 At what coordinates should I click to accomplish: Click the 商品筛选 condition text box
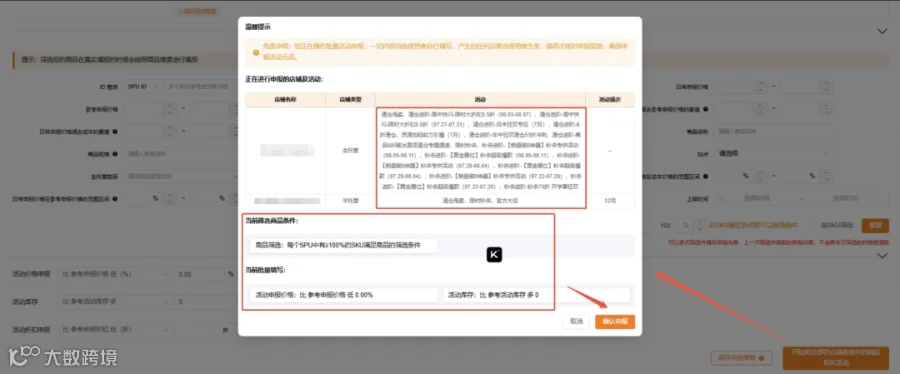343,246
